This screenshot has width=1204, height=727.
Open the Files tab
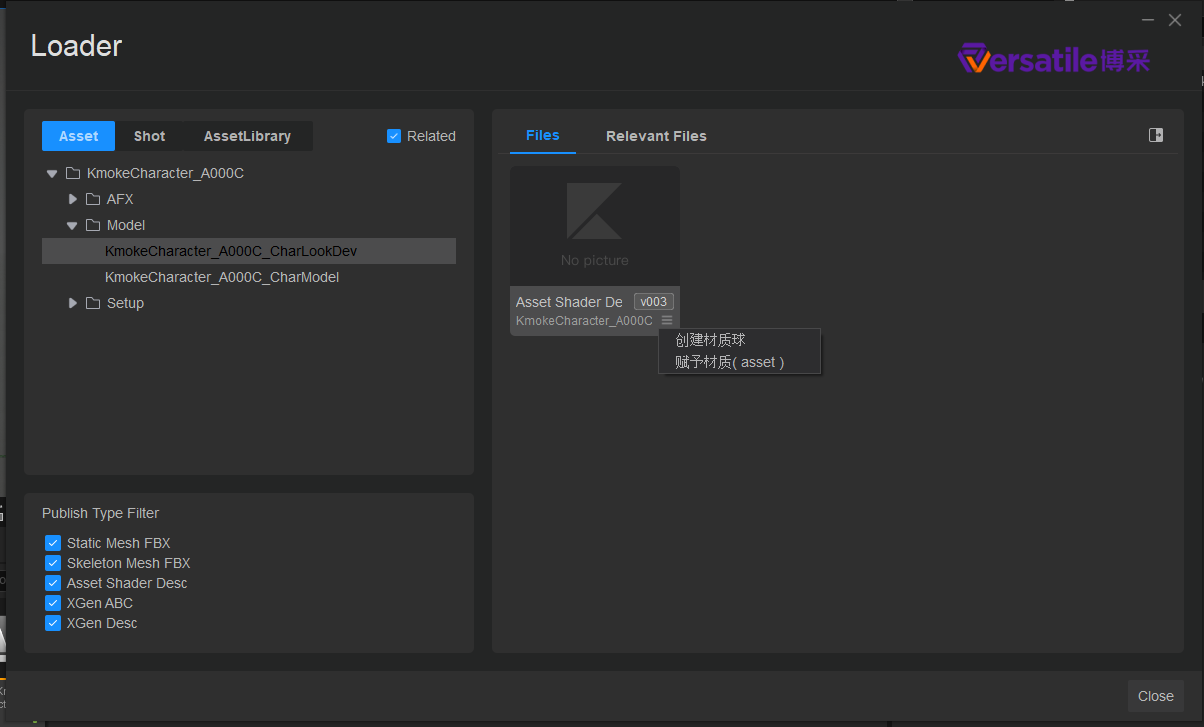[543, 135]
